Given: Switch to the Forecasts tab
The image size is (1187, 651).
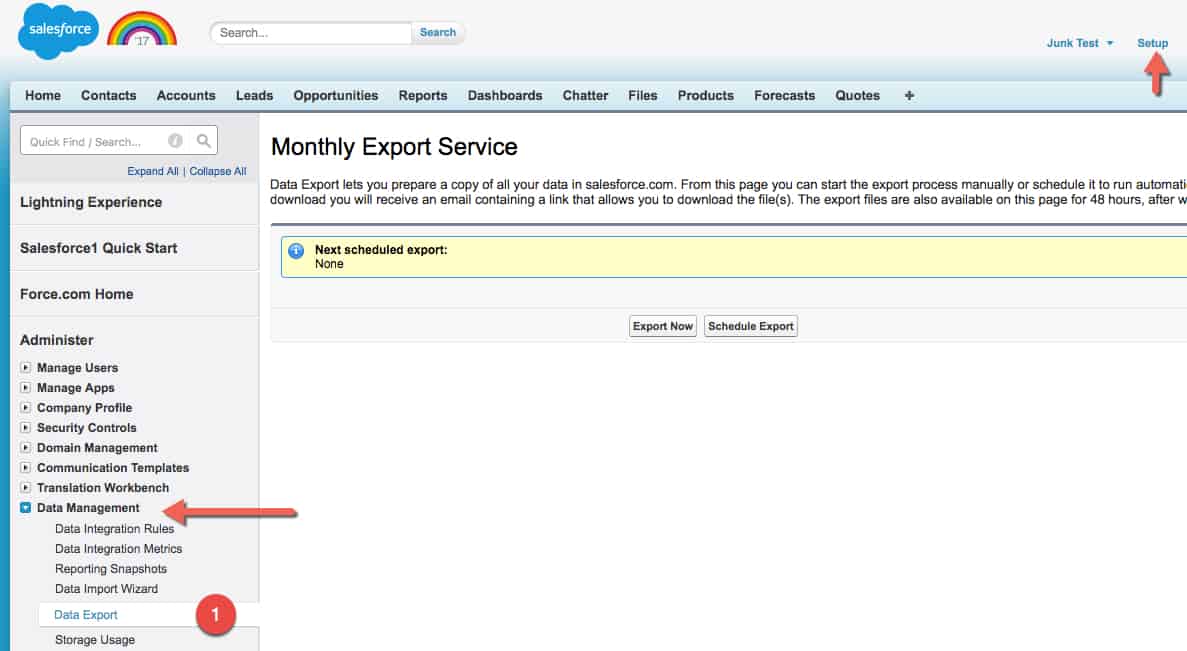Looking at the screenshot, I should tap(784, 95).
